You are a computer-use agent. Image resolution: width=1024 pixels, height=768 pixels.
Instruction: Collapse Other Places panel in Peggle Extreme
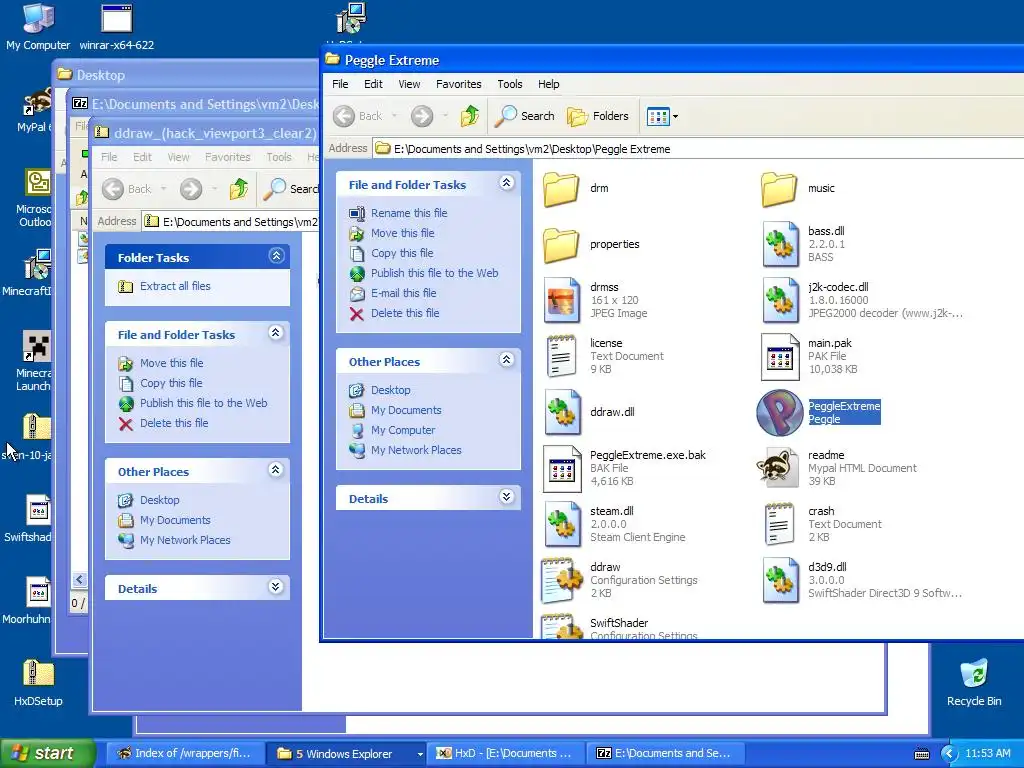click(x=506, y=360)
